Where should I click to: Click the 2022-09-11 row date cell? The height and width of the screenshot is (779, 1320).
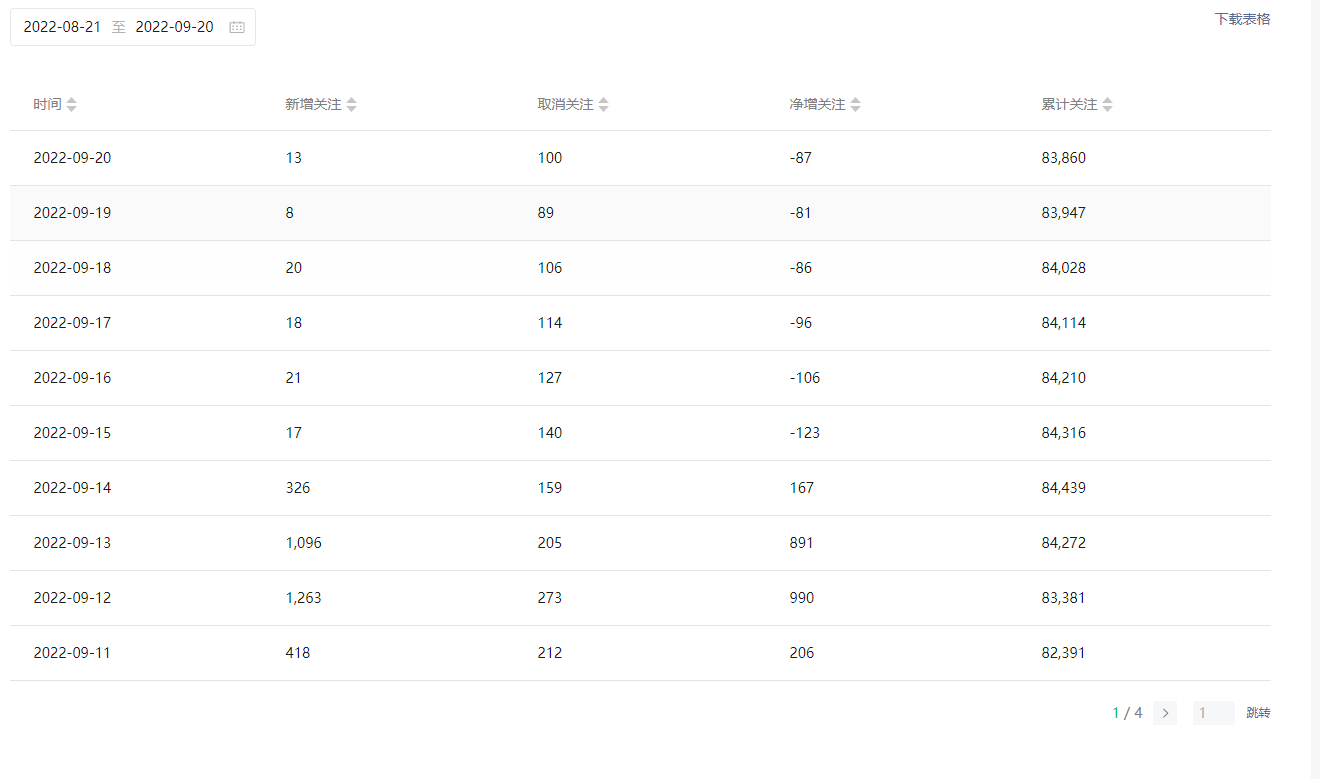(x=72, y=653)
